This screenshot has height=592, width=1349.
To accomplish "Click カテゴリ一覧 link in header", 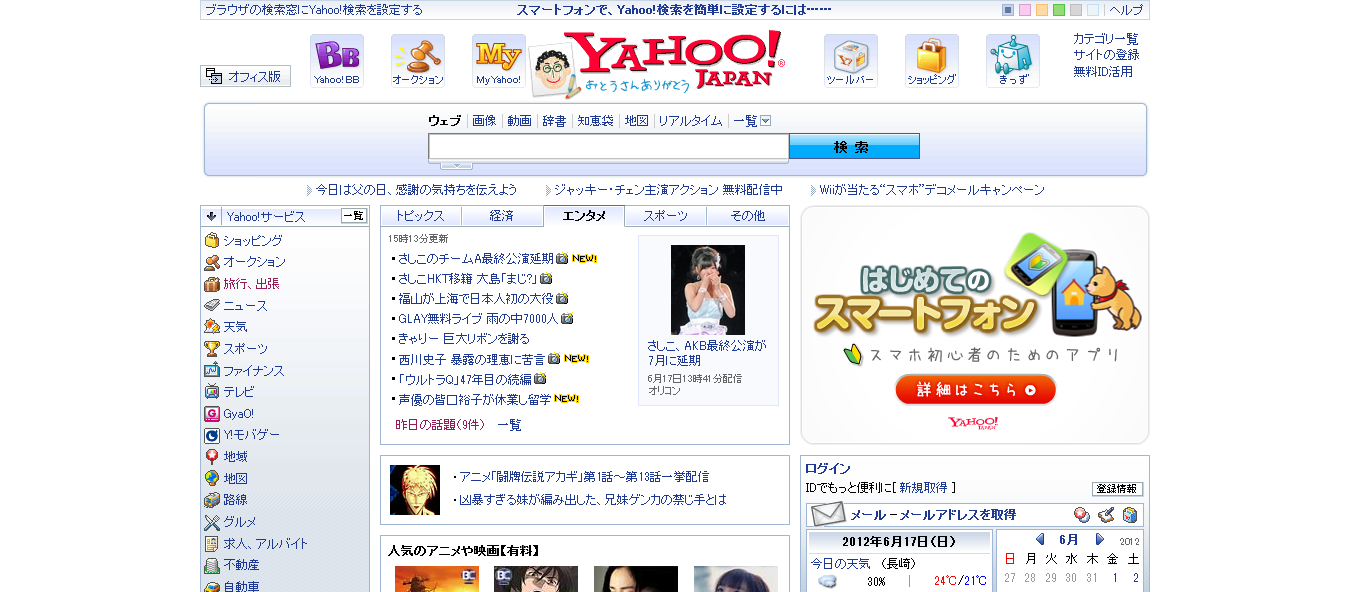I will pyautogui.click(x=1106, y=39).
